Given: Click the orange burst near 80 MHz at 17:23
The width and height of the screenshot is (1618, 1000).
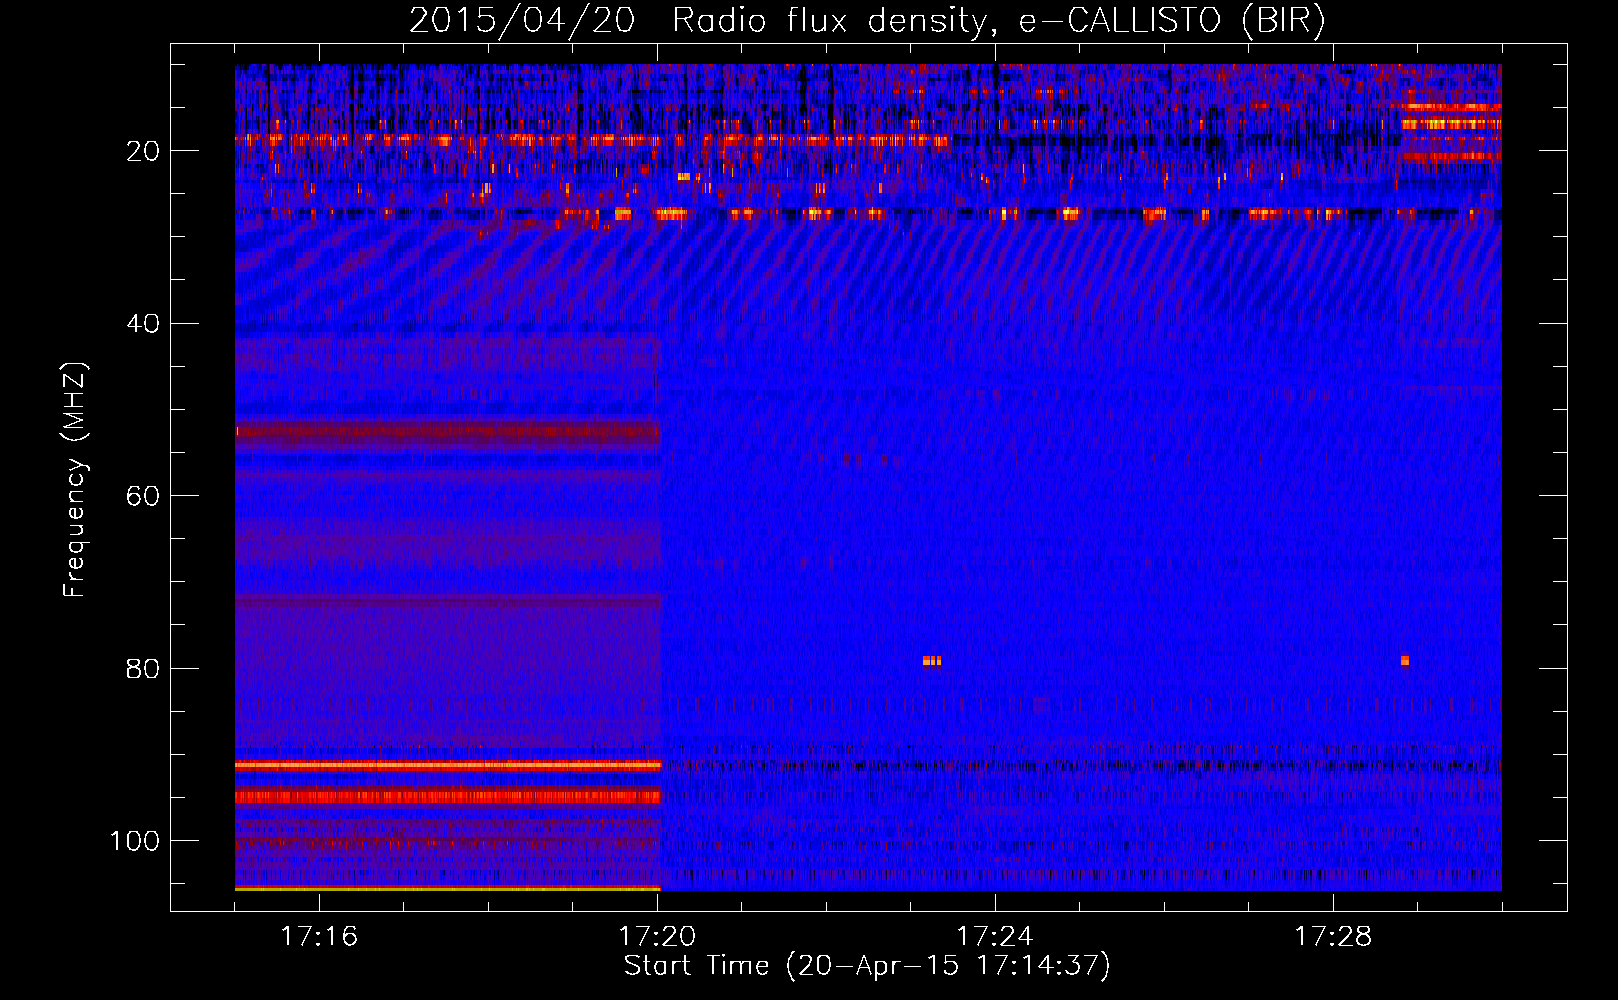Looking at the screenshot, I should (932, 661).
